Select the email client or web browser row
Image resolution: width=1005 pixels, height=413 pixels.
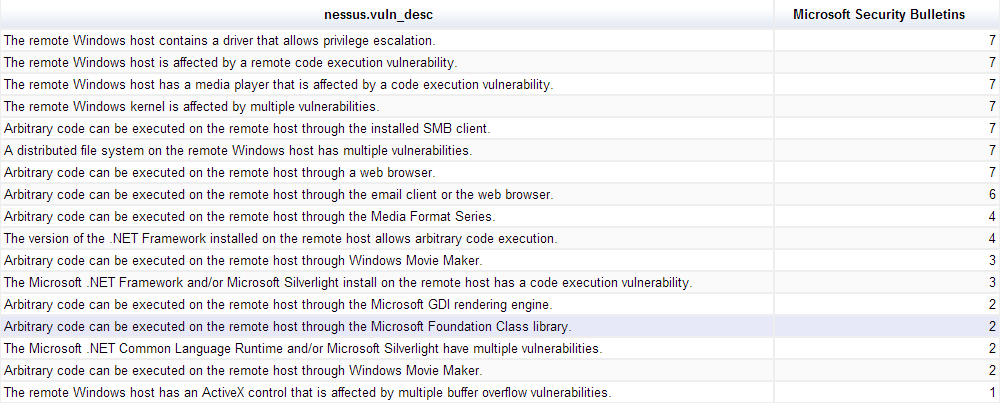click(500, 194)
